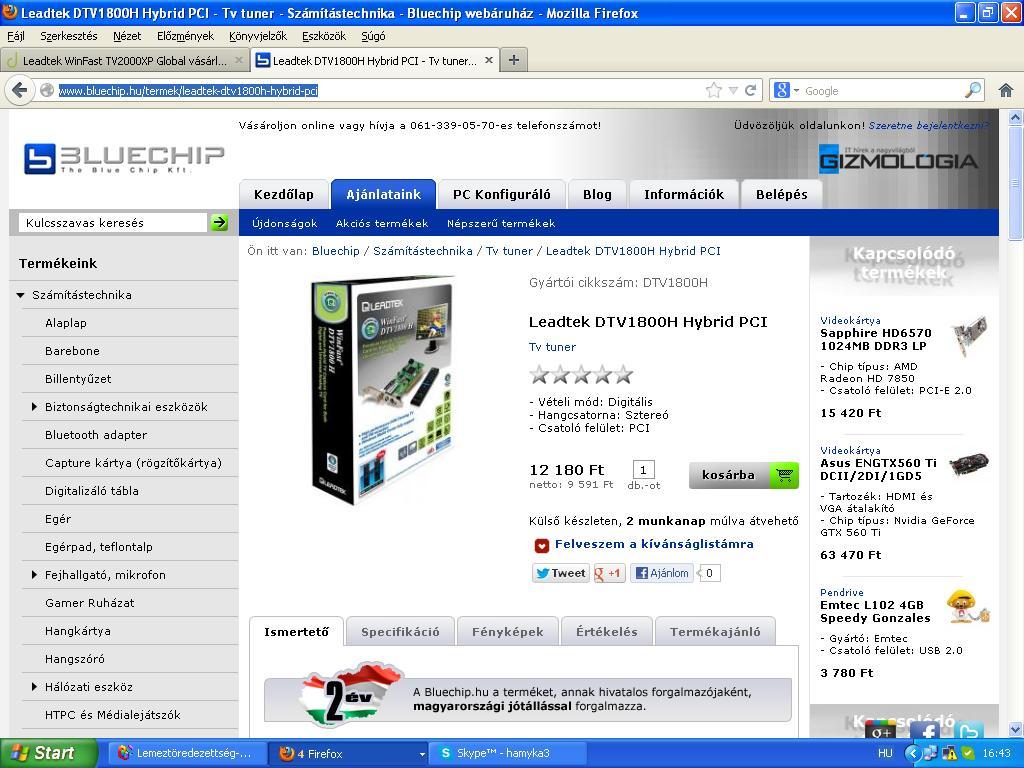
Task: Open the PC Konfiguráló navigation tab
Action: (x=502, y=195)
